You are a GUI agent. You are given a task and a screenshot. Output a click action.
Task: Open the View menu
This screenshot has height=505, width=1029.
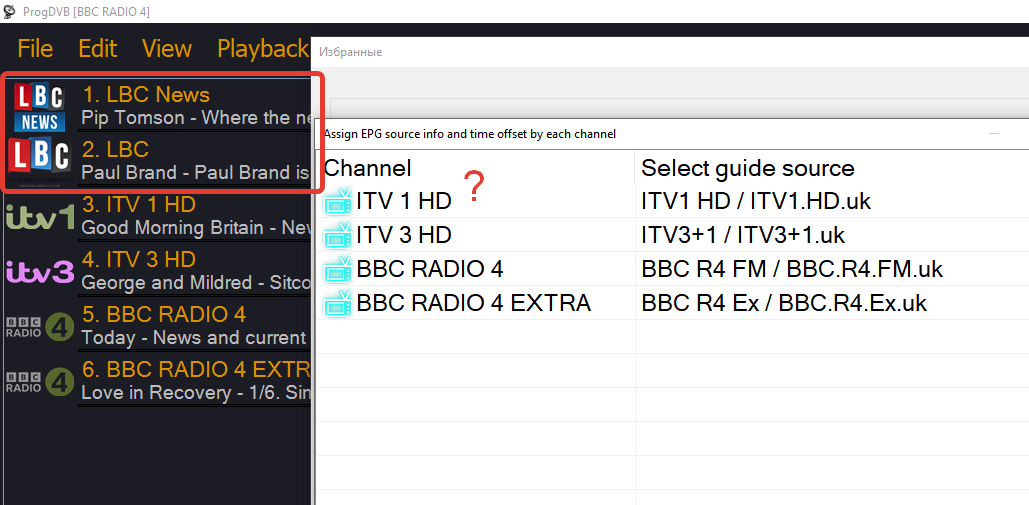(166, 49)
